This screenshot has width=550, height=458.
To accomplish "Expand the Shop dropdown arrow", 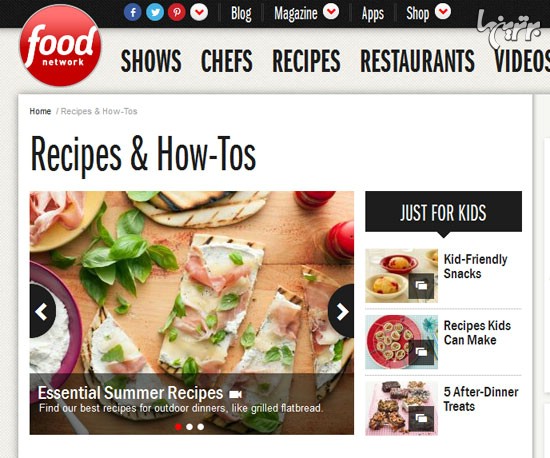I will pos(443,11).
